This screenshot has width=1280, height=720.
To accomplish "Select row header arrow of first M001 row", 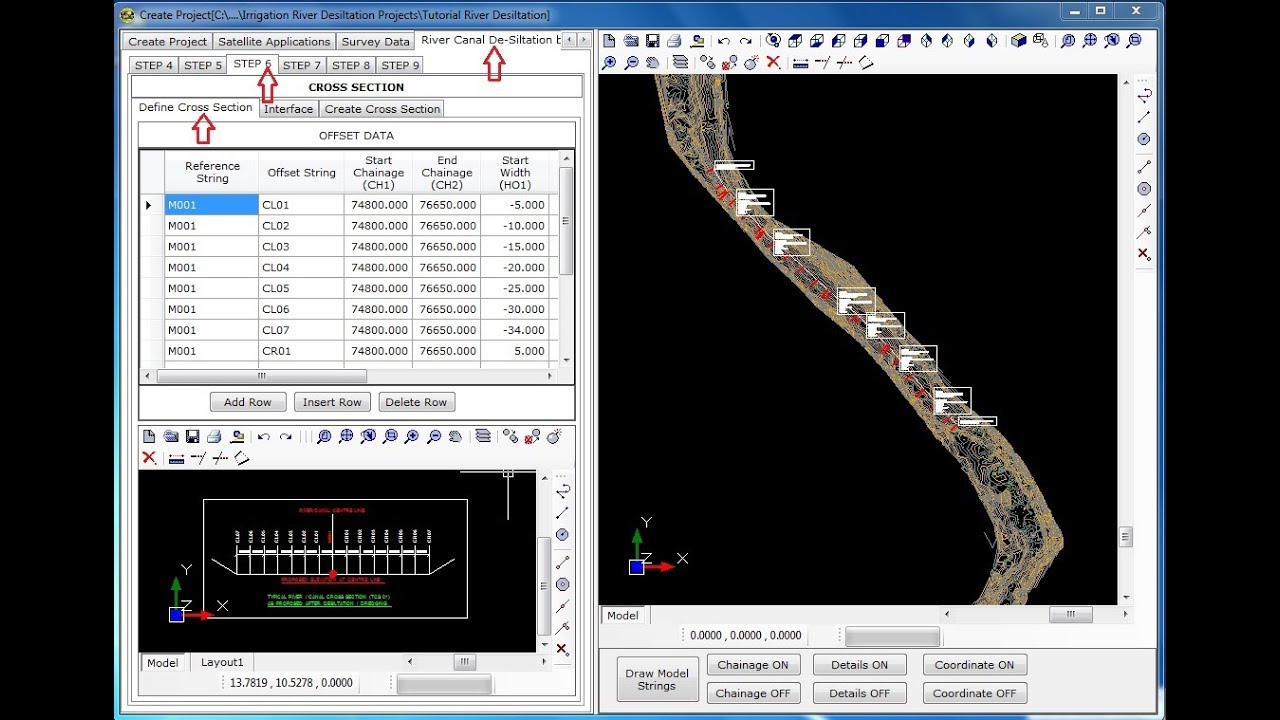I will tap(151, 205).
